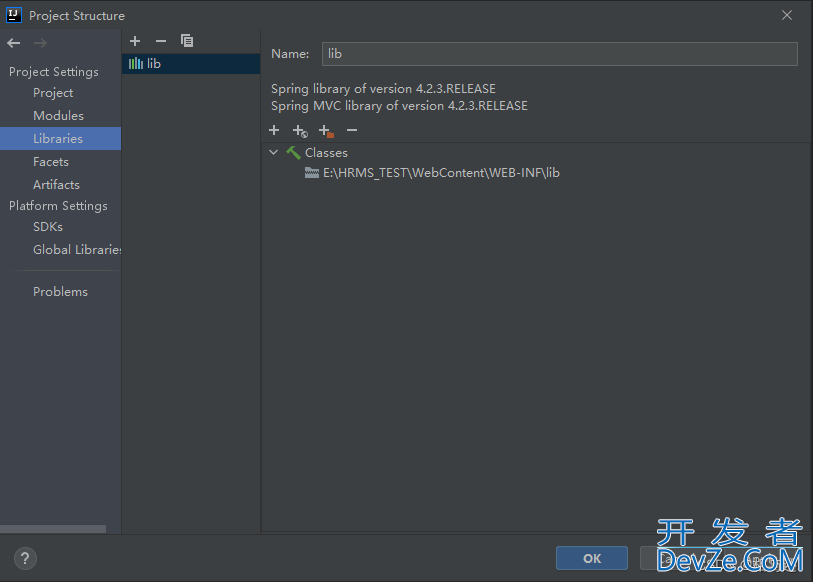Remove the selected library
The height and width of the screenshot is (582, 813).
pos(161,41)
